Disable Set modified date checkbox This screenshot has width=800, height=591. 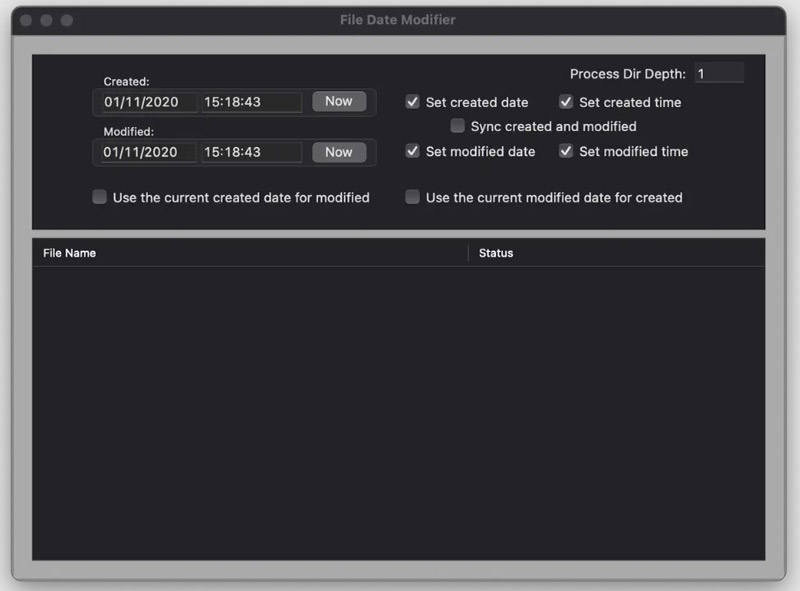point(412,152)
